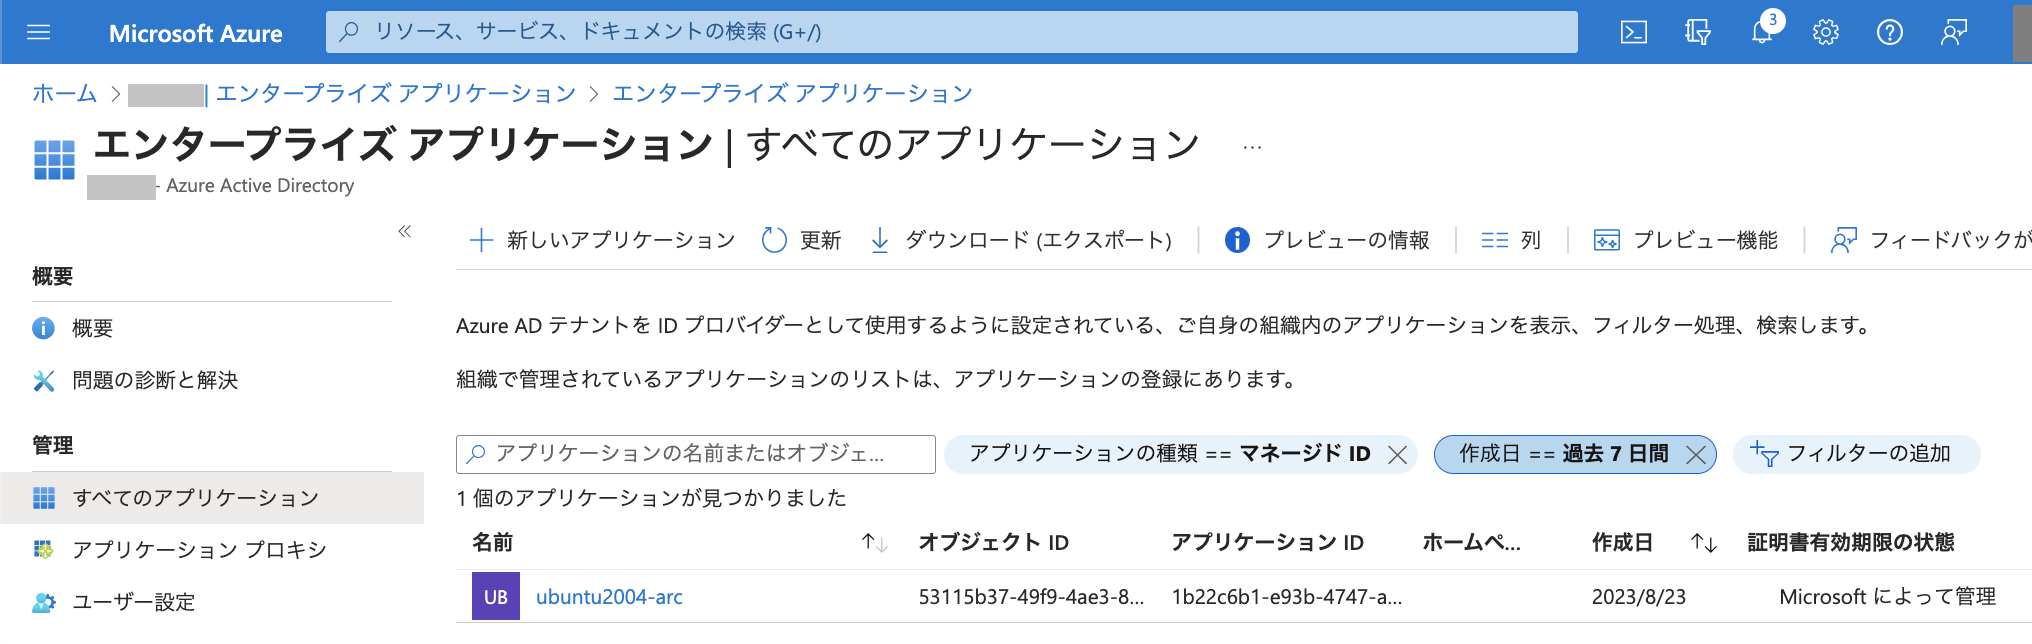This screenshot has height=644, width=2032.
Task: Sort the table by 作成日 column arrows
Action: click(1704, 543)
